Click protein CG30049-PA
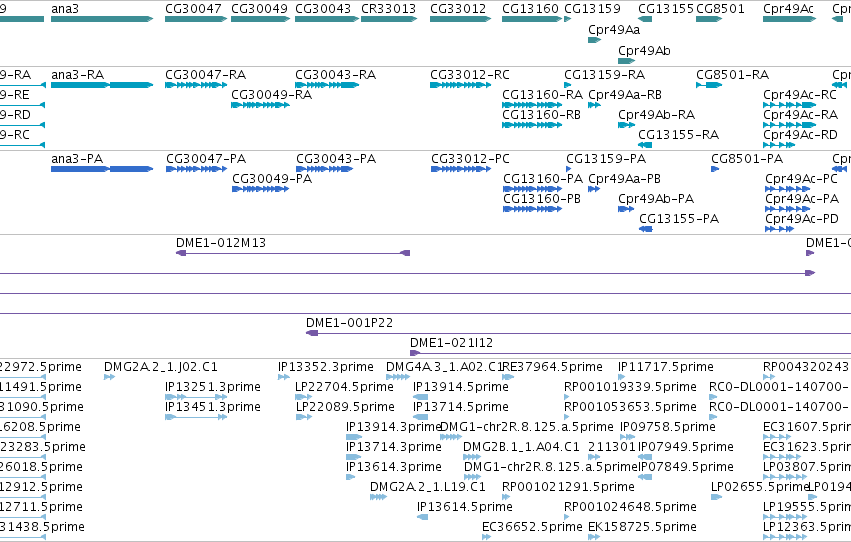Image resolution: width=851 pixels, height=542 pixels. pos(261,189)
